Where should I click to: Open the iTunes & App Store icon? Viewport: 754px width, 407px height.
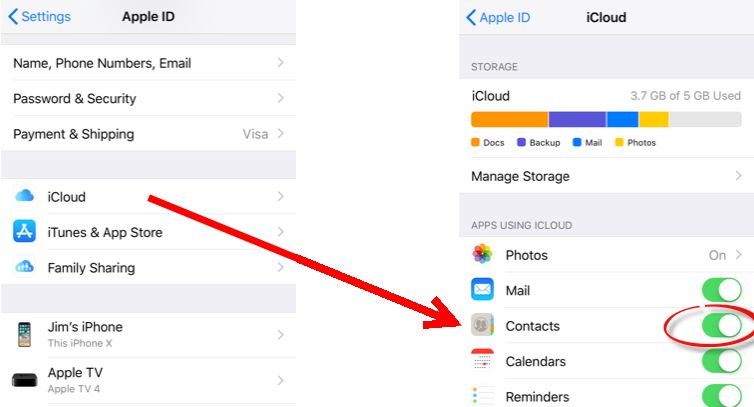[24, 232]
